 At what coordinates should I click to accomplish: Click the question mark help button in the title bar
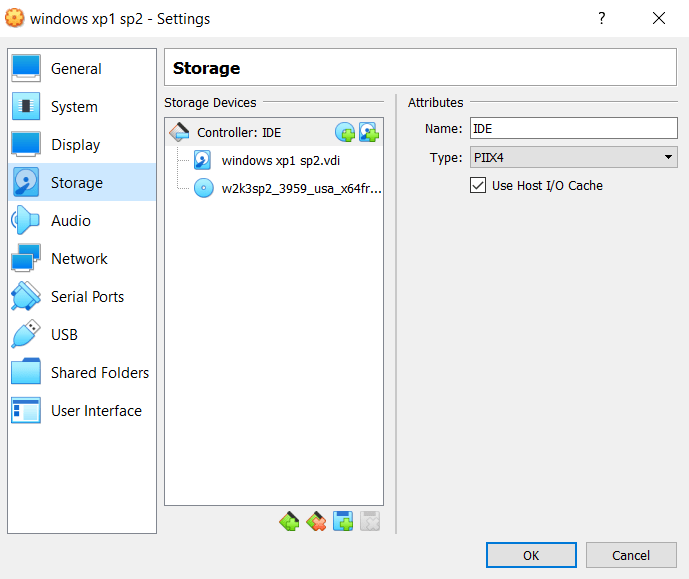(x=602, y=18)
